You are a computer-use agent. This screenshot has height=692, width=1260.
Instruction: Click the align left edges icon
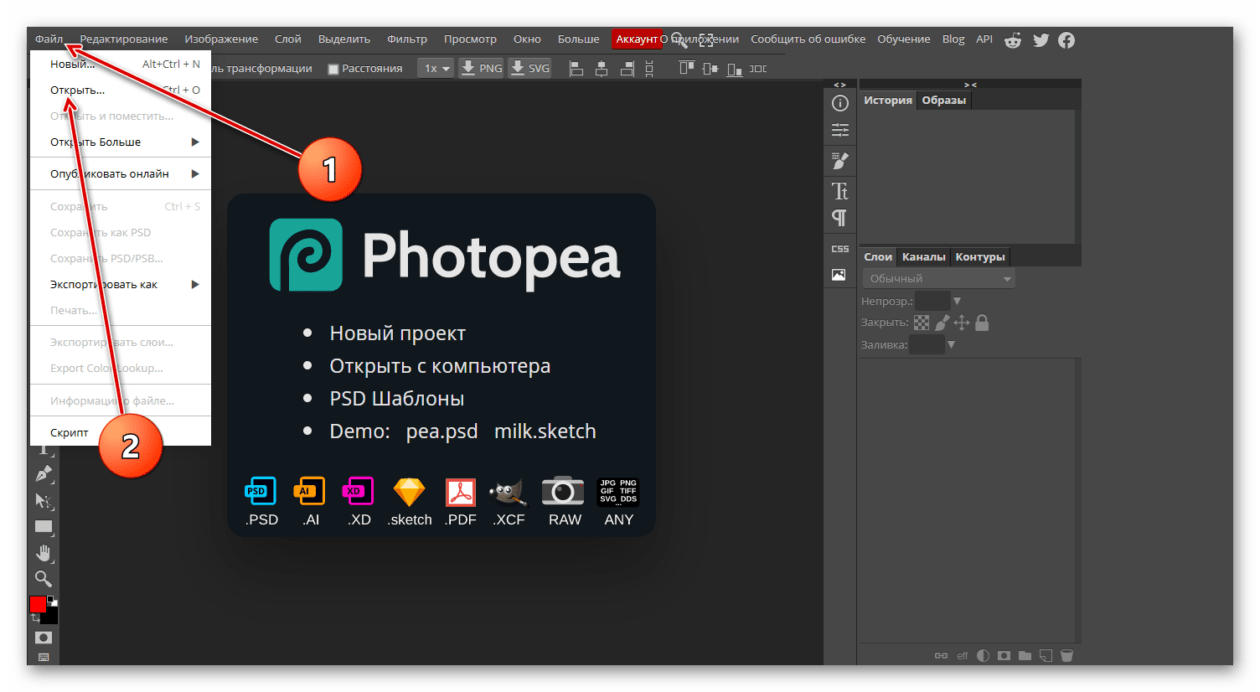pyautogui.click(x=576, y=68)
